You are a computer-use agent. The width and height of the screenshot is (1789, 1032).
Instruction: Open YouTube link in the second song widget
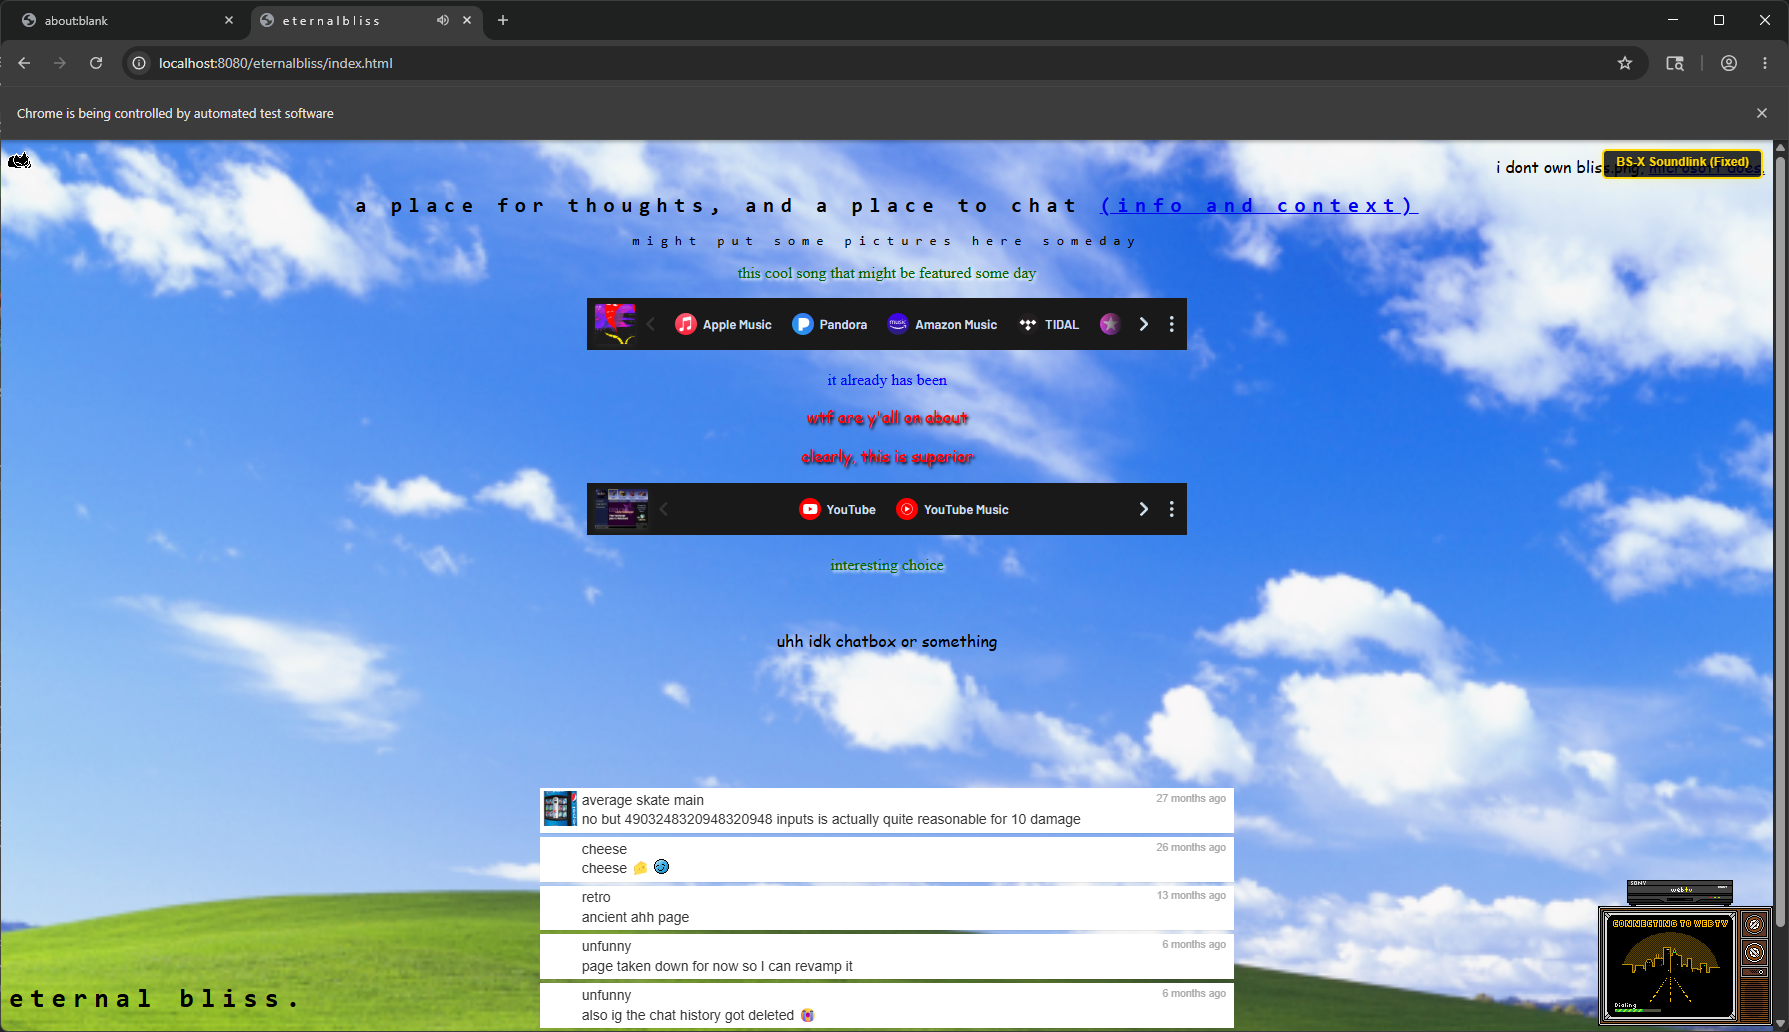pos(838,509)
